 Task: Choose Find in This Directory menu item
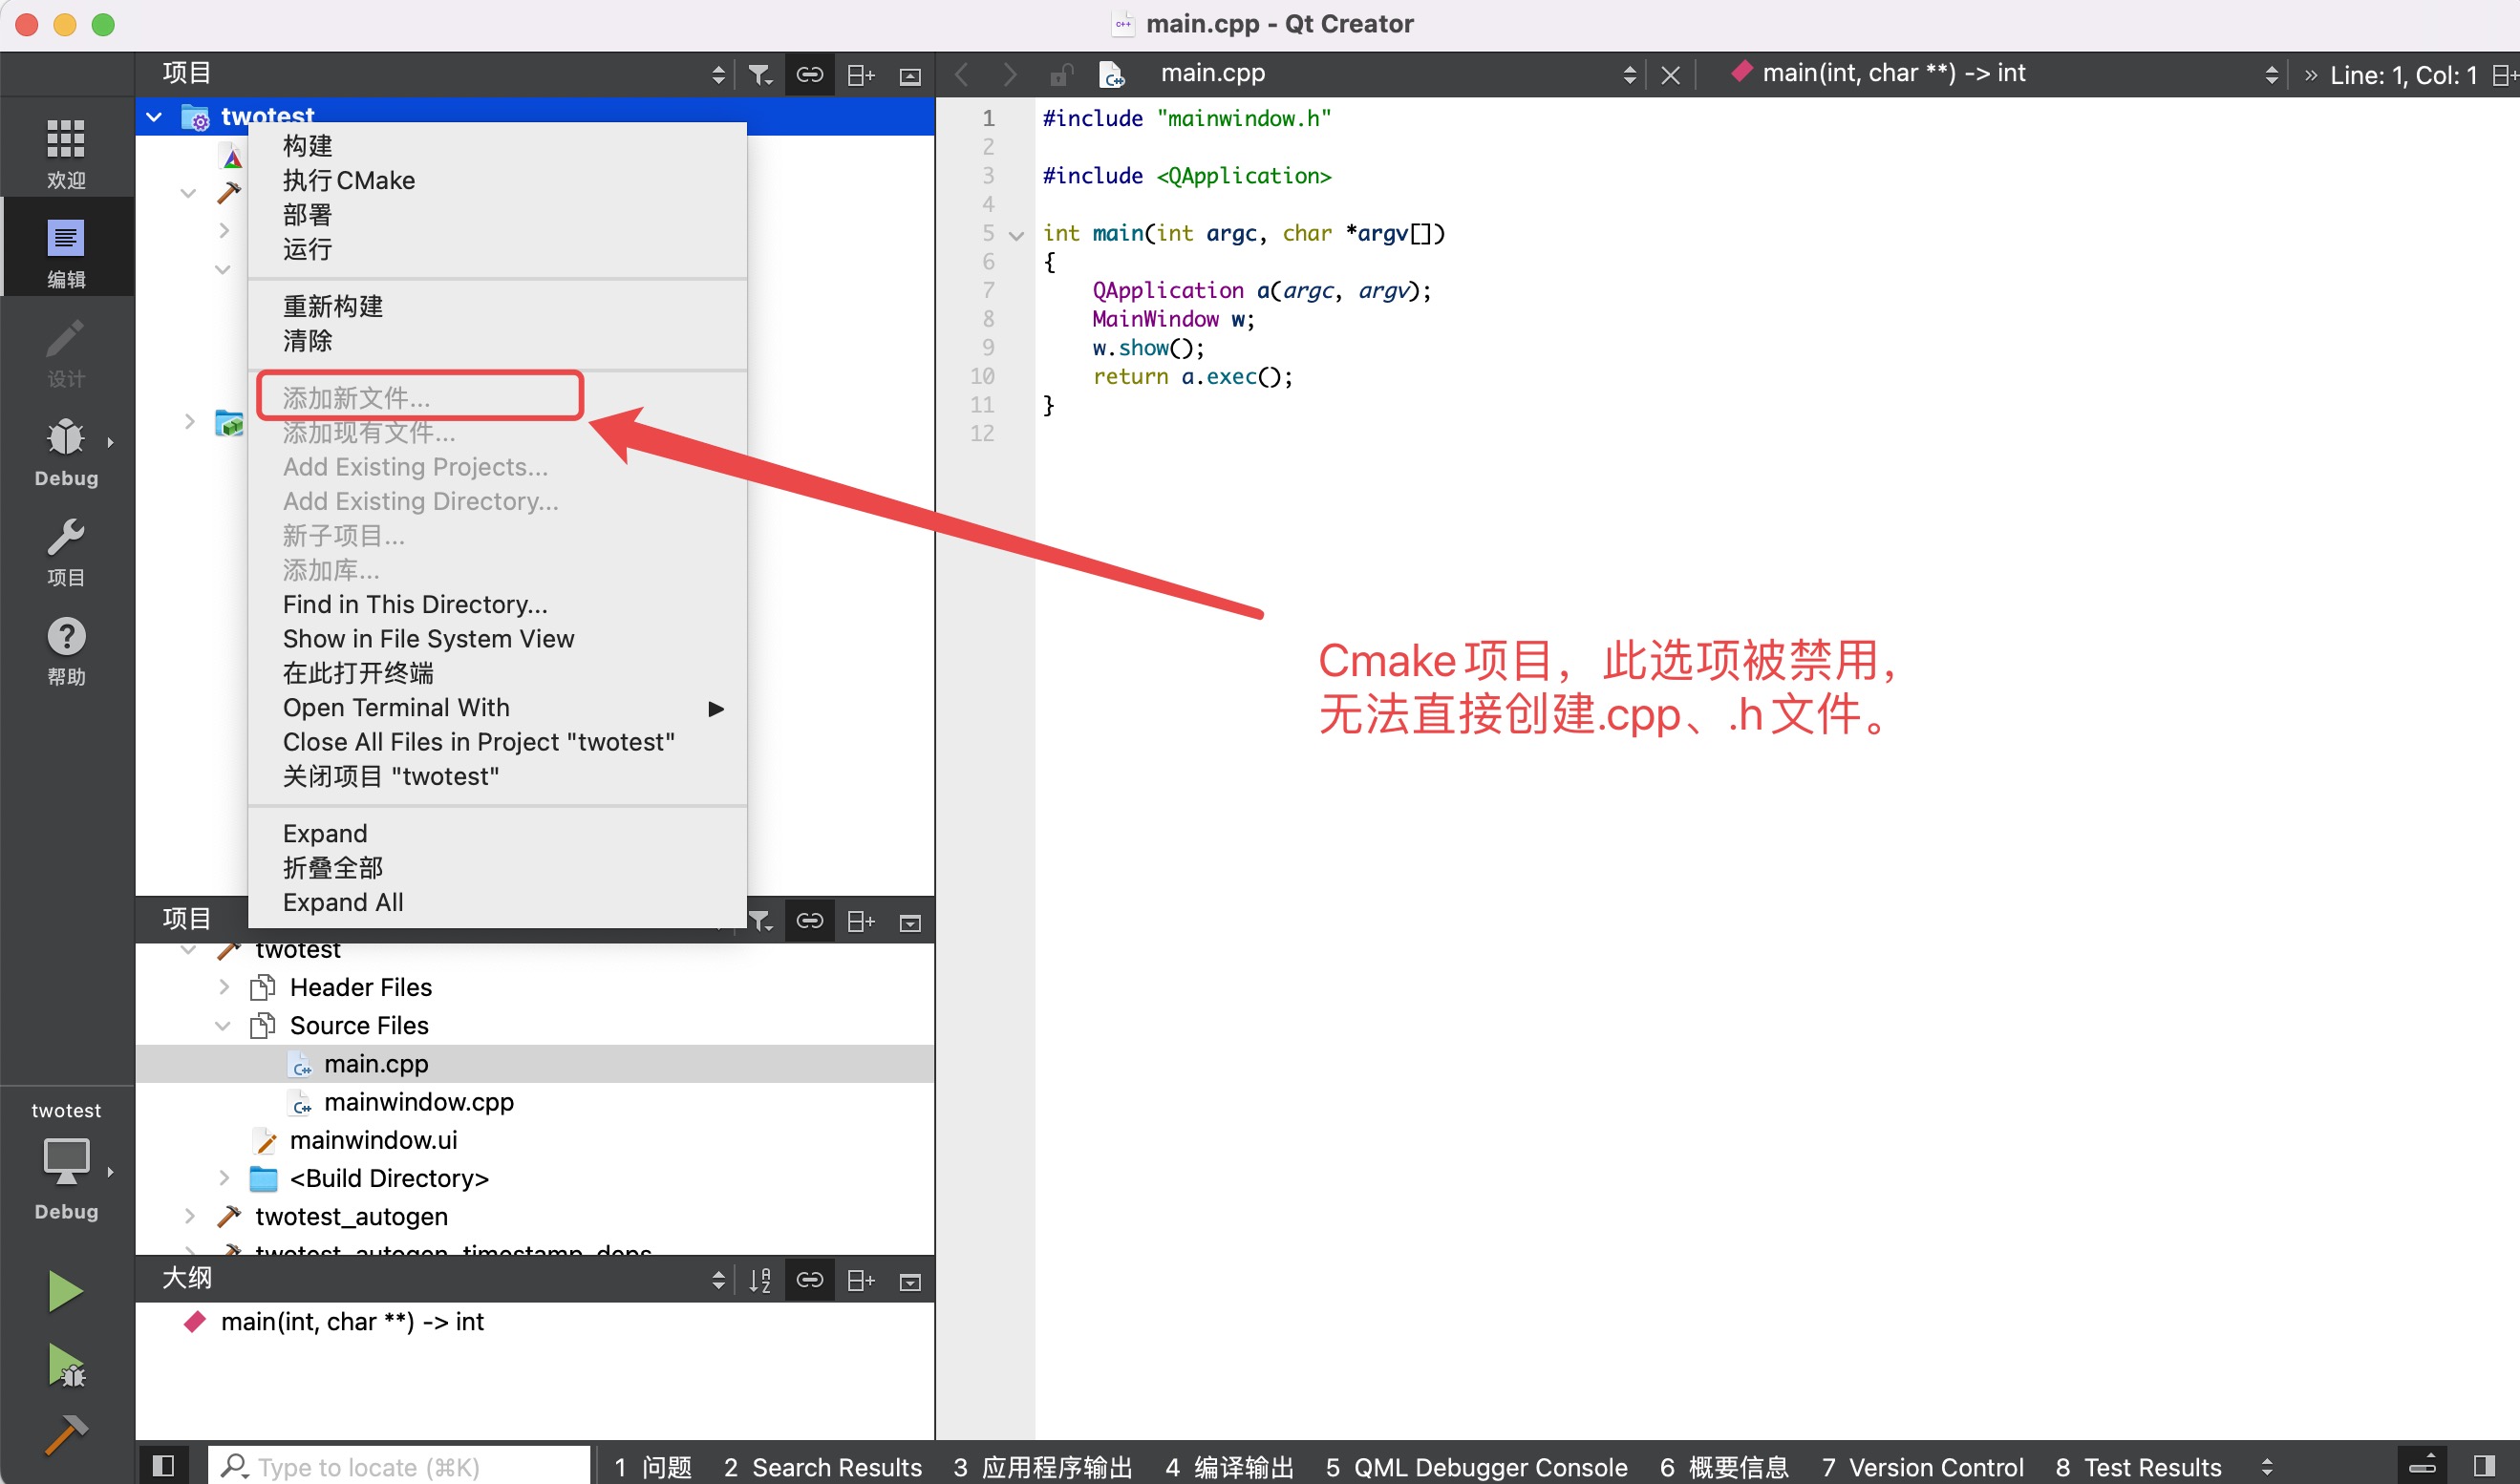pos(415,605)
